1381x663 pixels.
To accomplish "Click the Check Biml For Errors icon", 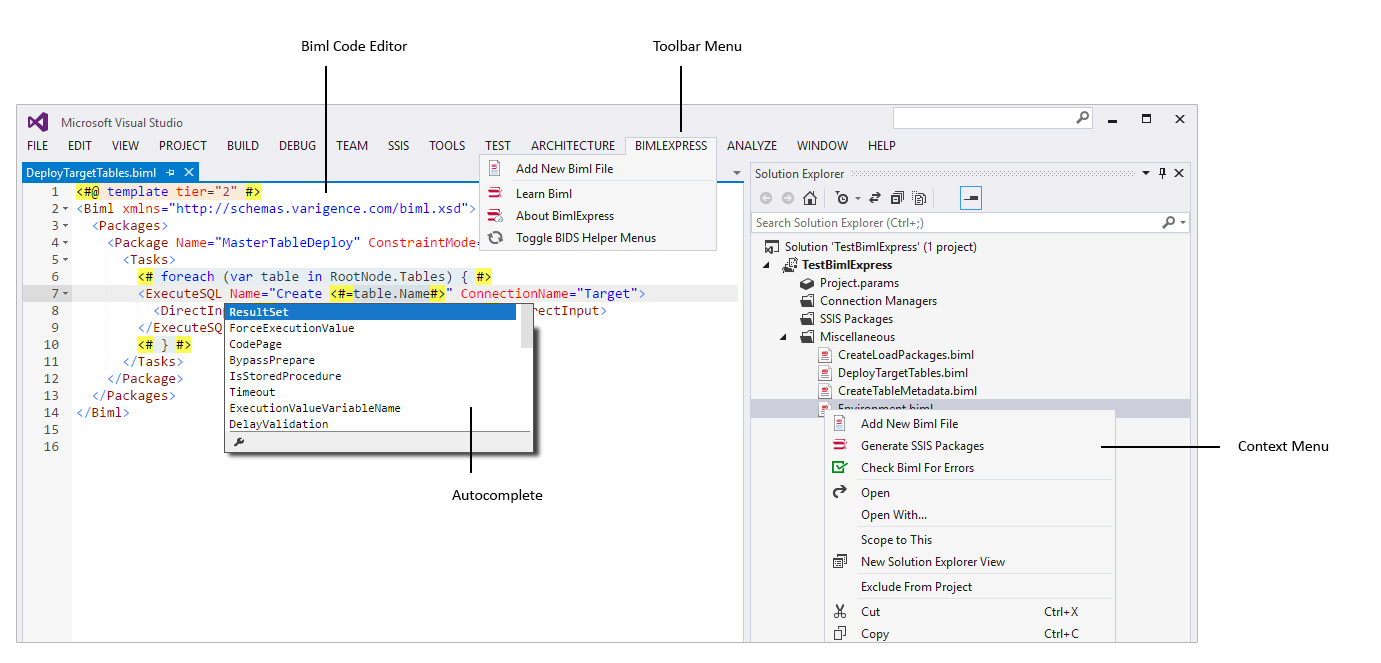I will 839,467.
